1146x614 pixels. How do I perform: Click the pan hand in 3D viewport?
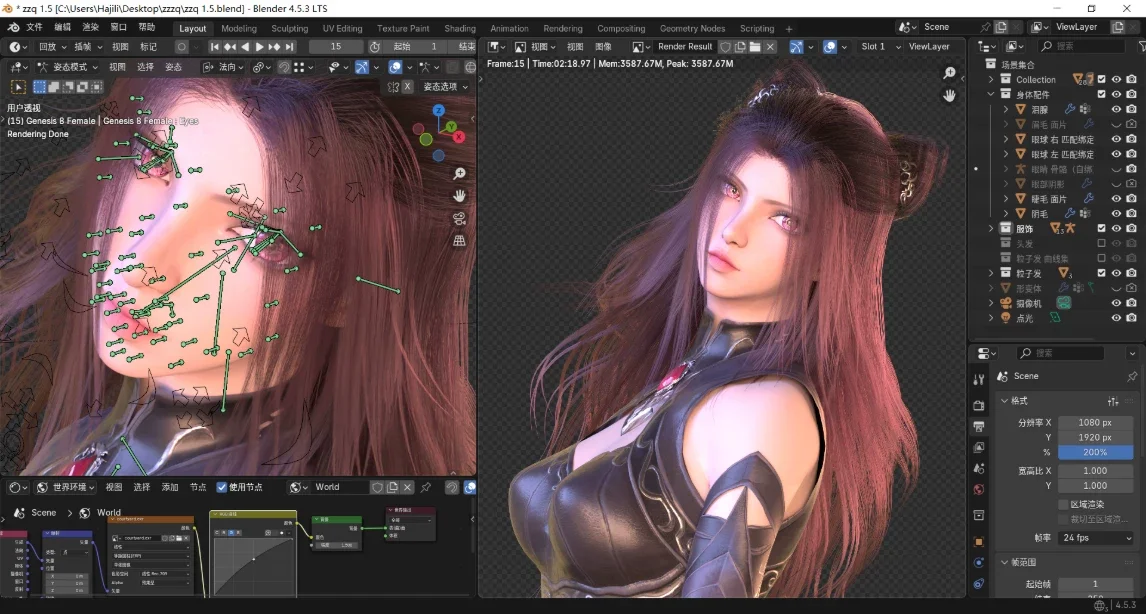tap(459, 195)
